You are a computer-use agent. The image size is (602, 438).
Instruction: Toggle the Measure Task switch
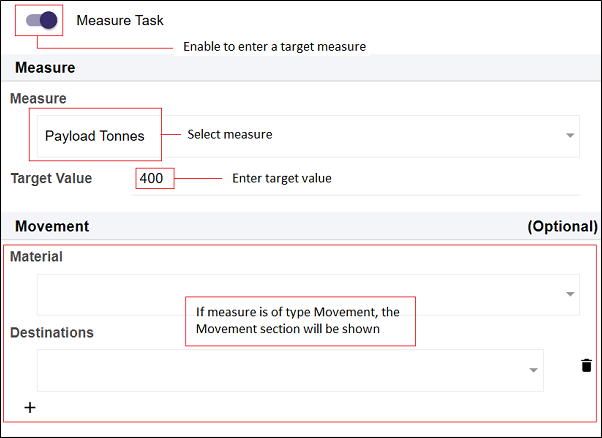(x=41, y=20)
